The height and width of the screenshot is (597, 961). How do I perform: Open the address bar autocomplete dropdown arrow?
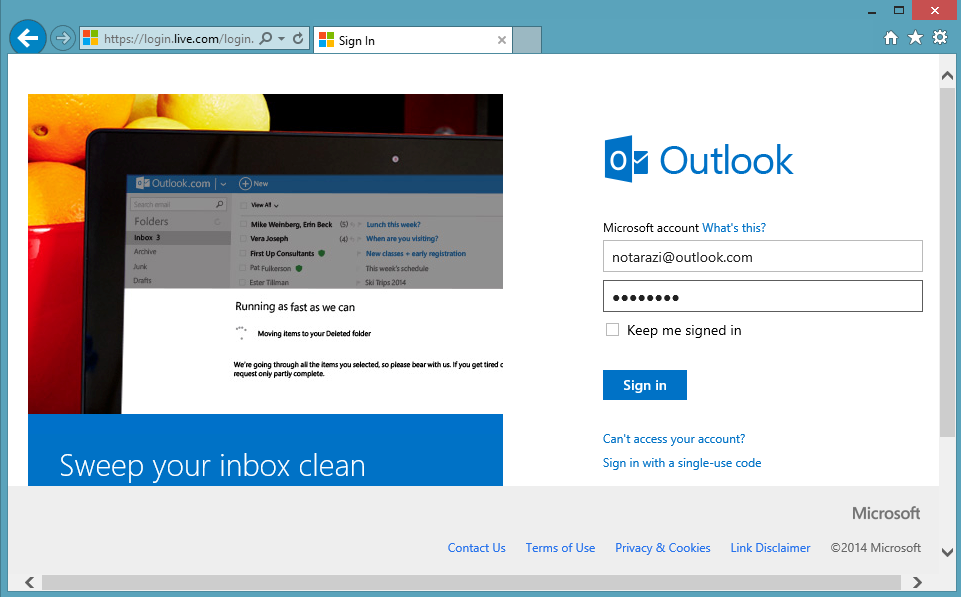(x=281, y=39)
